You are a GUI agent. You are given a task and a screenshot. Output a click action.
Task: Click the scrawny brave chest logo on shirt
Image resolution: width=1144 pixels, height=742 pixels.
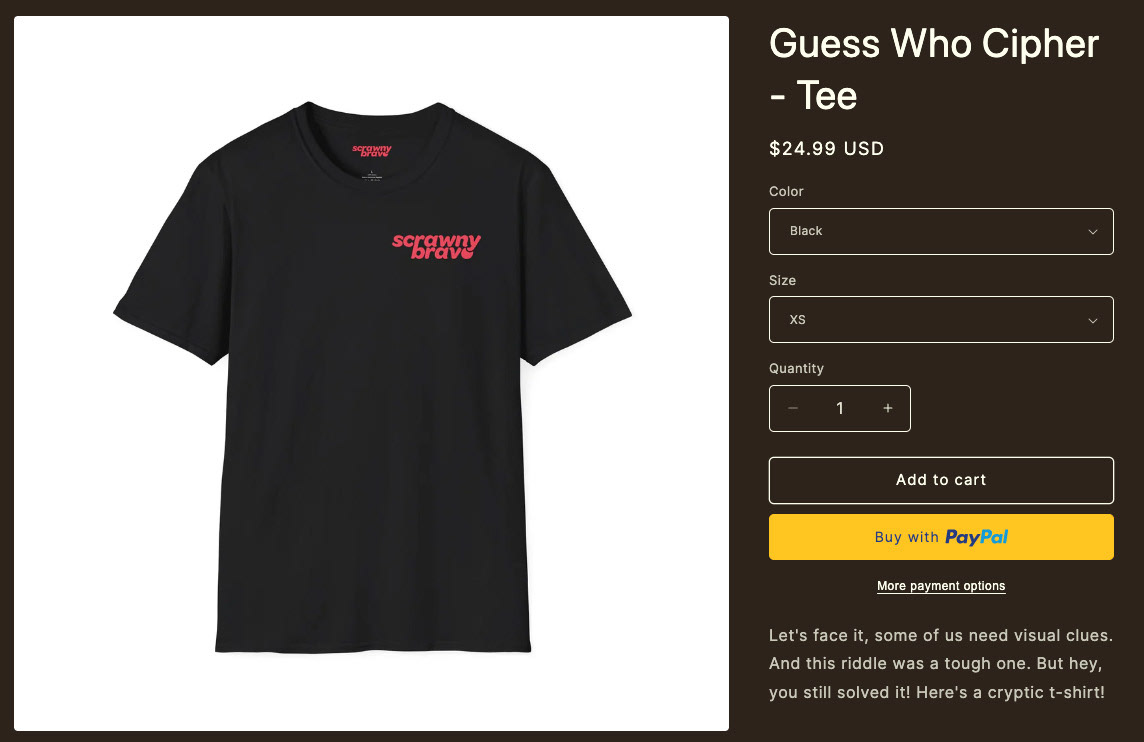(x=436, y=246)
